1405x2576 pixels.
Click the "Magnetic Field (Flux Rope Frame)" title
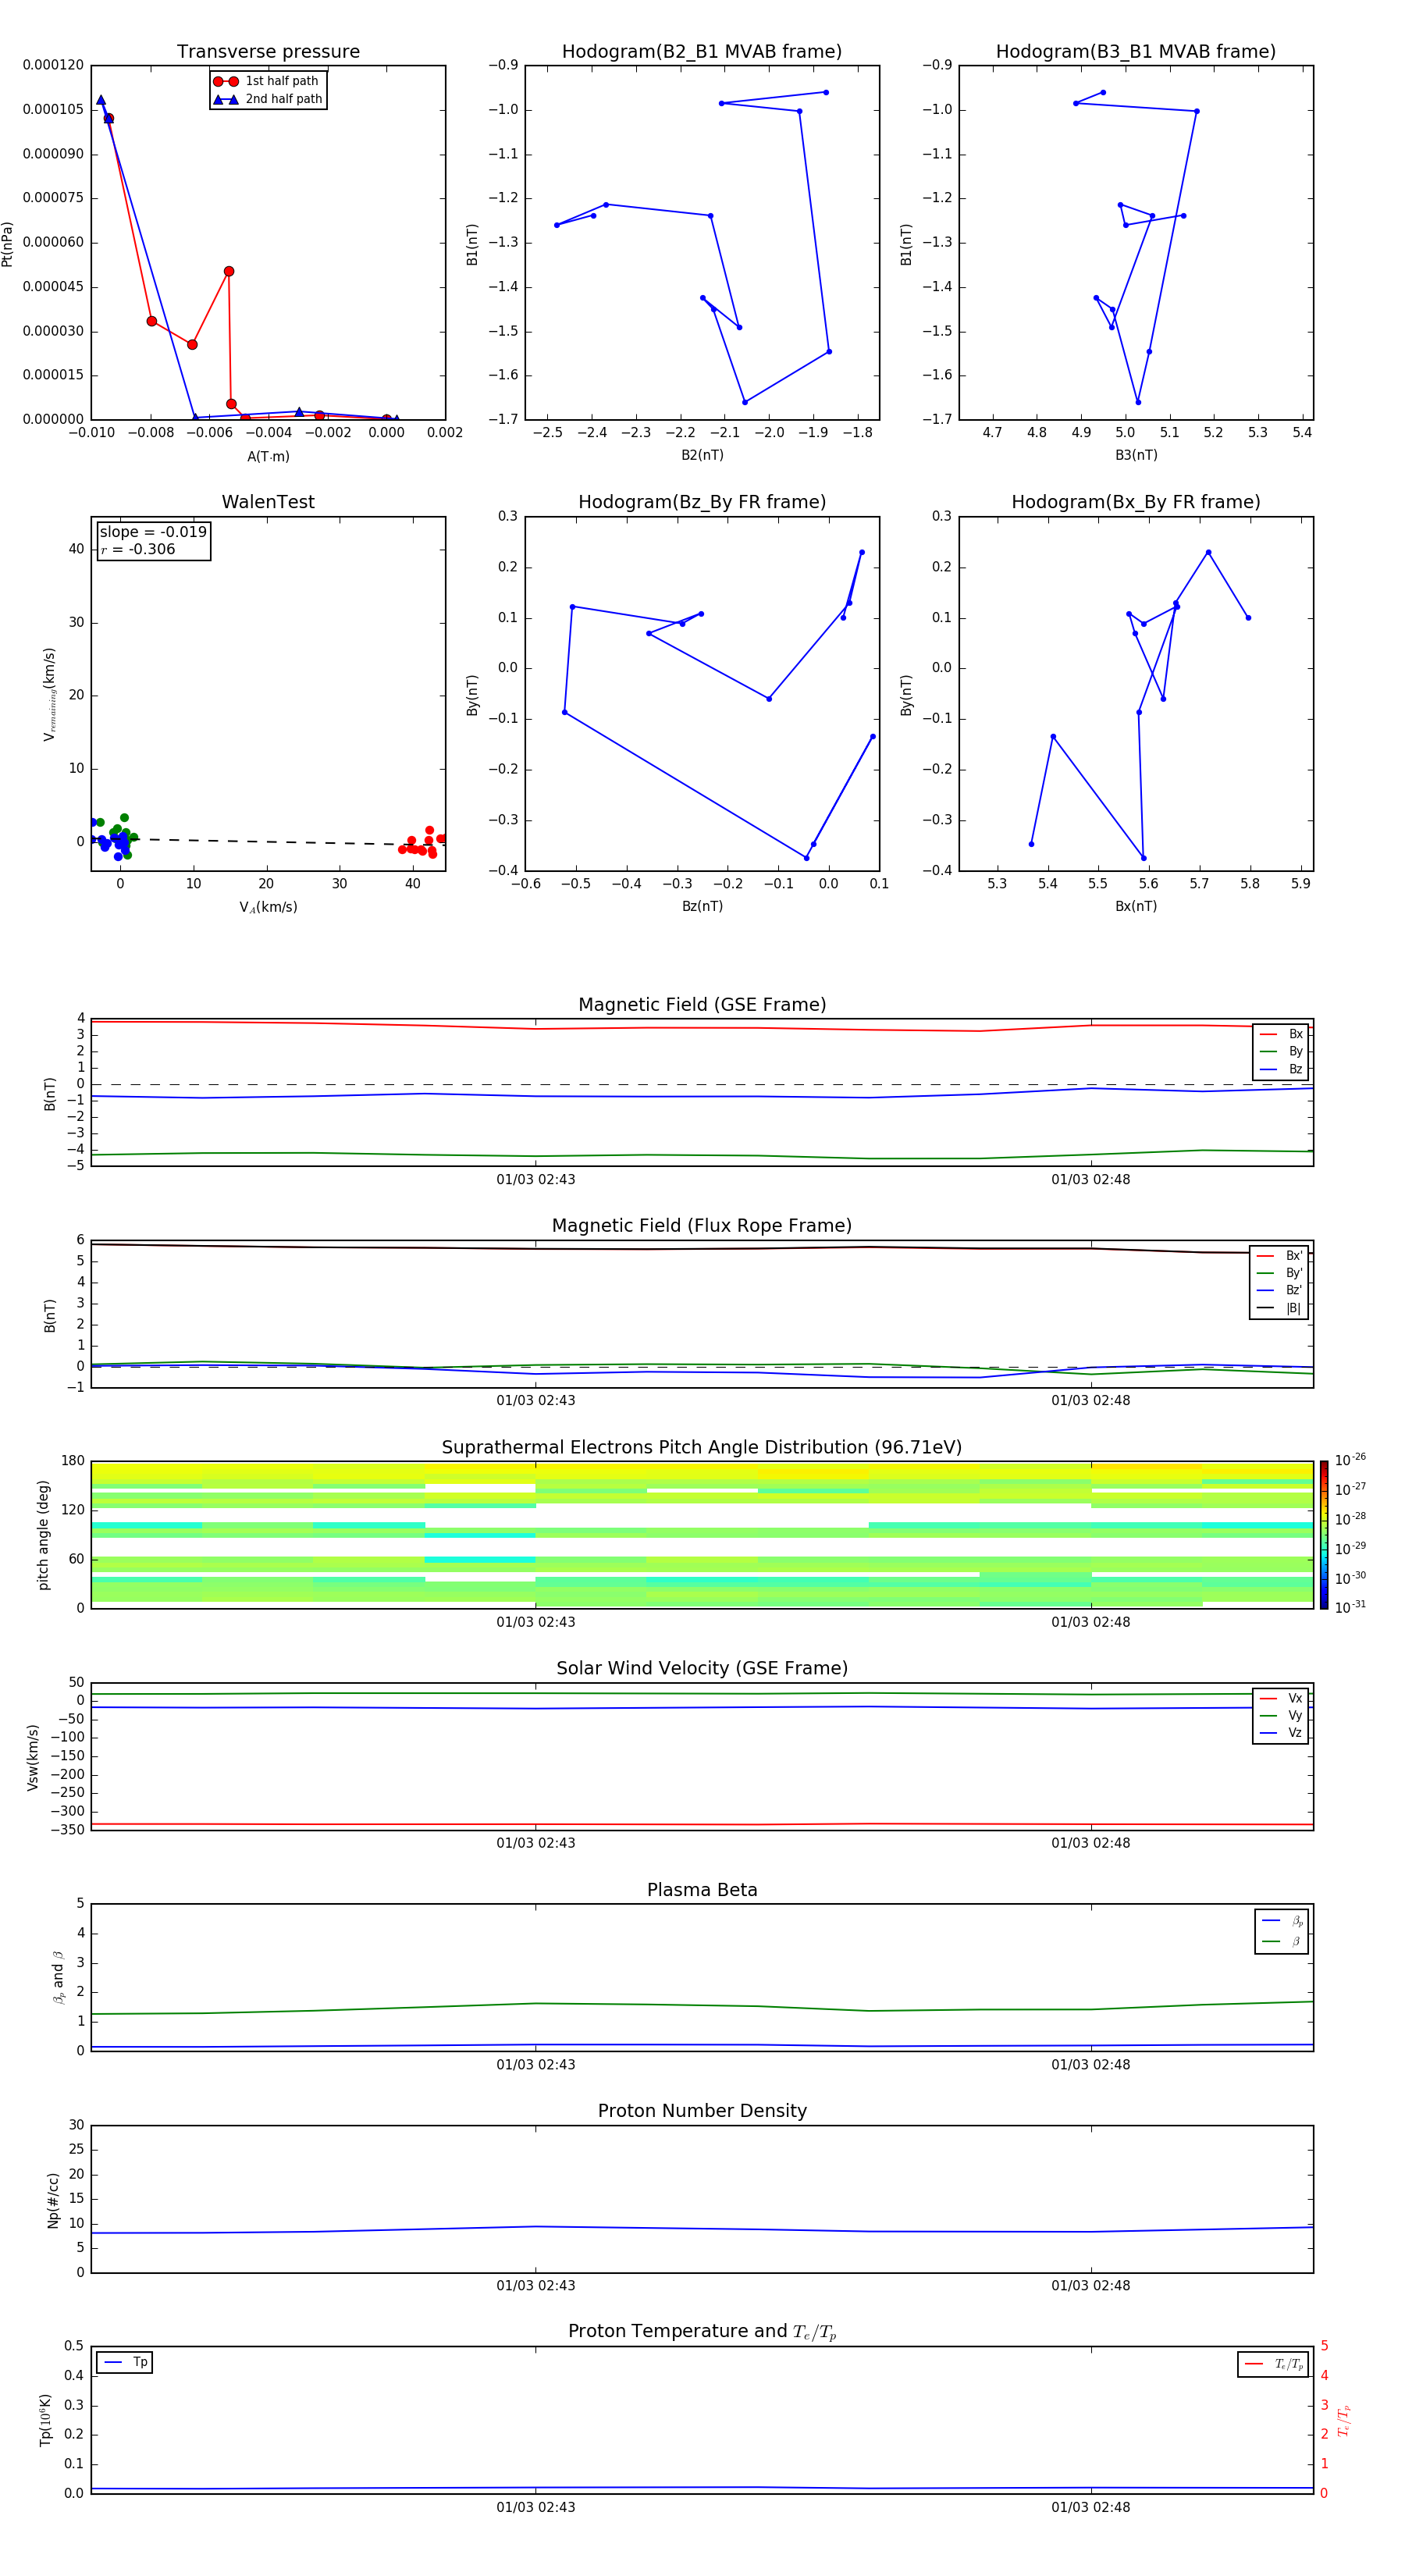point(702,1226)
